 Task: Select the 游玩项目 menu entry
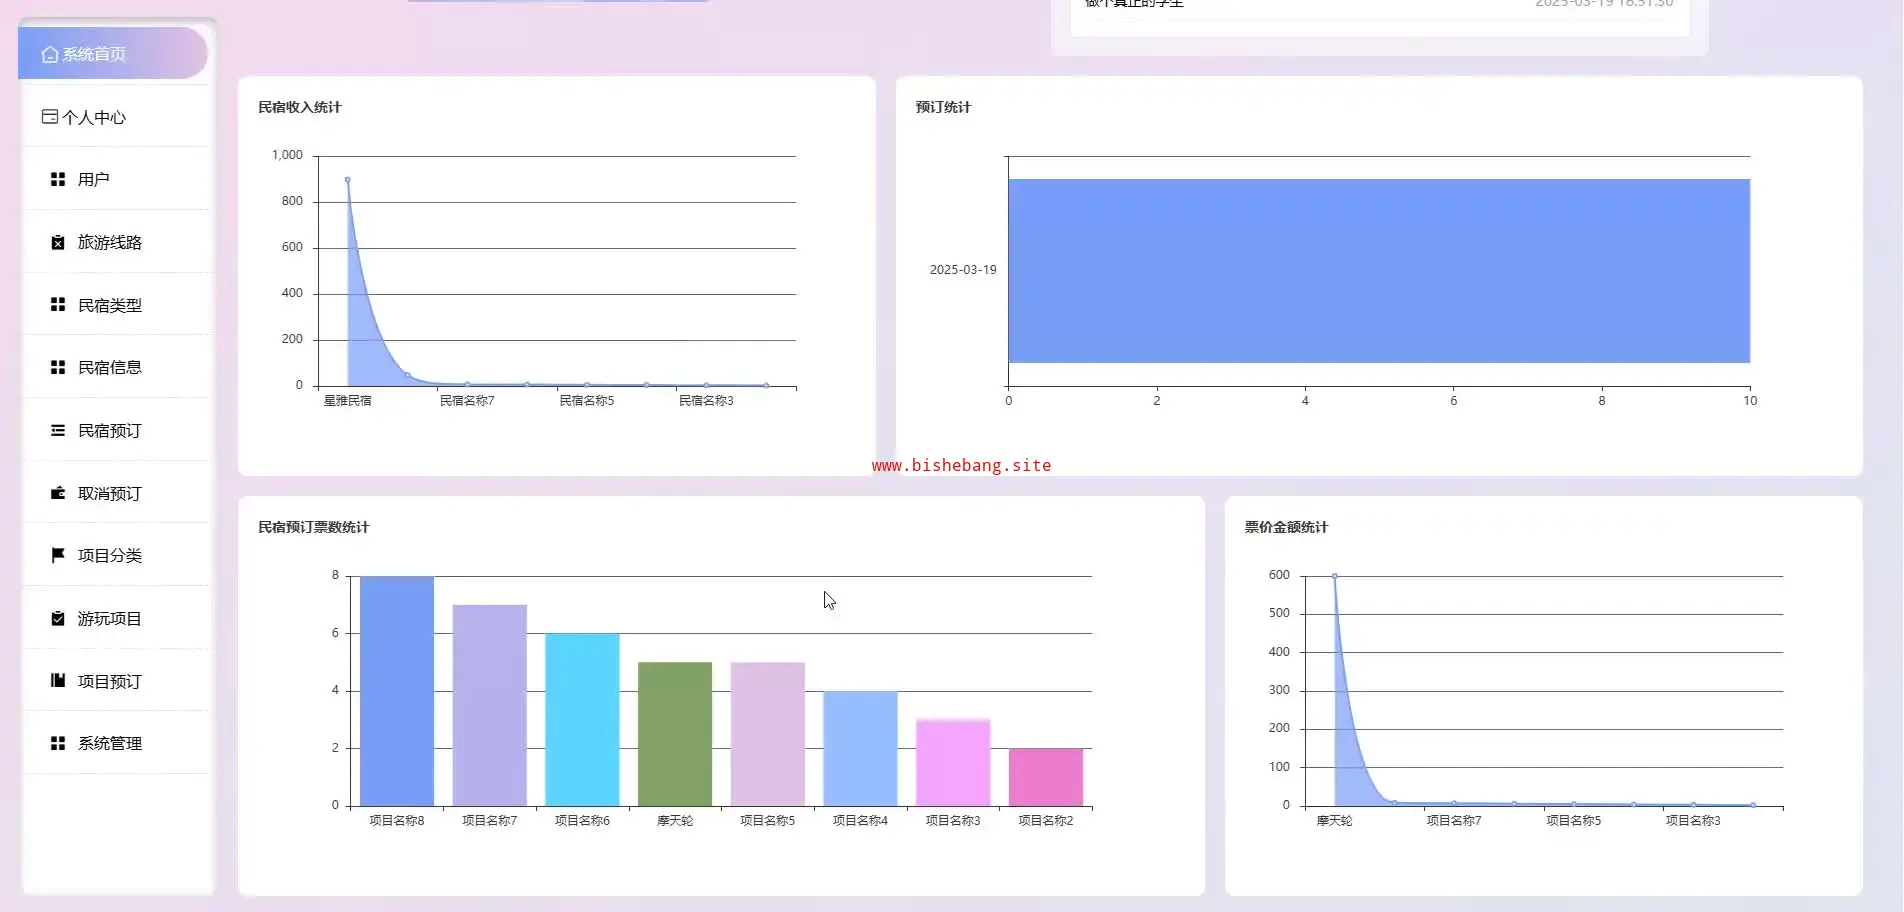pos(116,618)
